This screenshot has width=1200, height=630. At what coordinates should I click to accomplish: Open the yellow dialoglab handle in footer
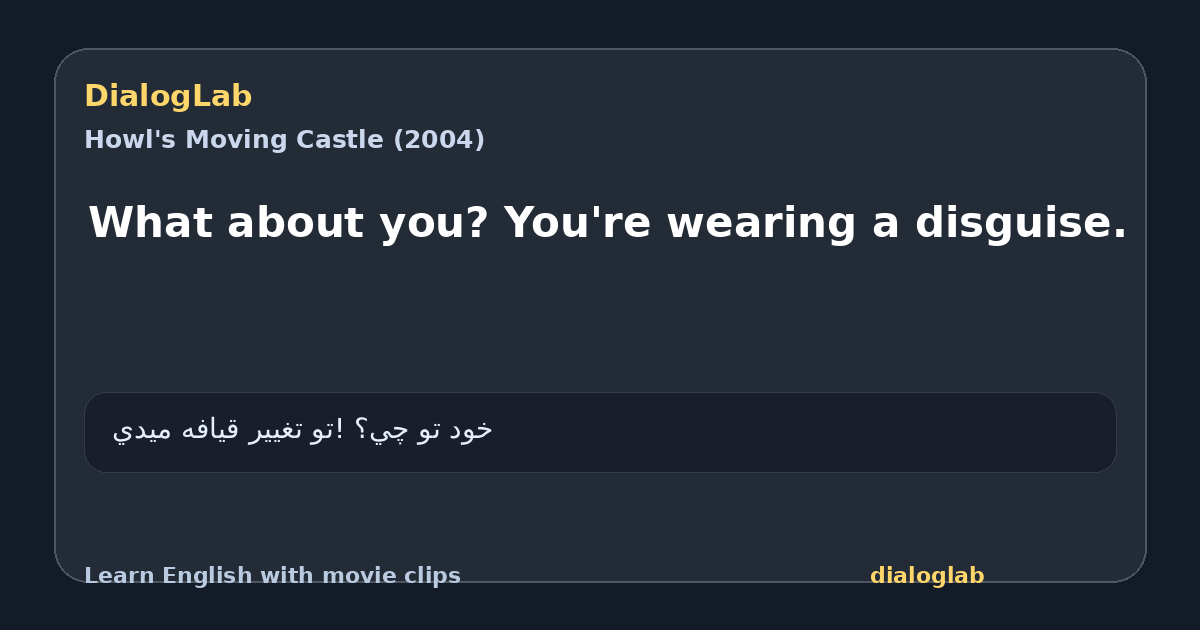pos(927,576)
